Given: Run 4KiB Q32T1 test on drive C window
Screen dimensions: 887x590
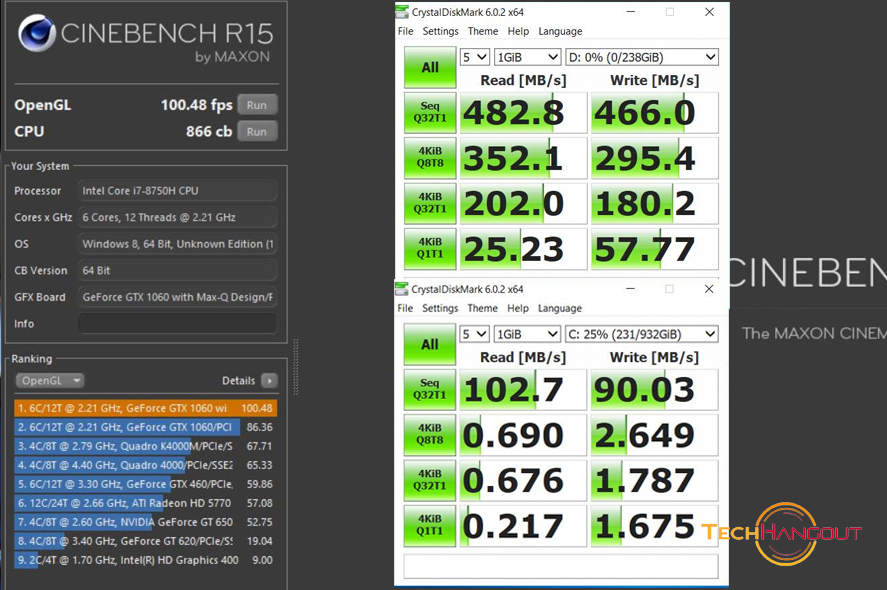Looking at the screenshot, I should [430, 480].
